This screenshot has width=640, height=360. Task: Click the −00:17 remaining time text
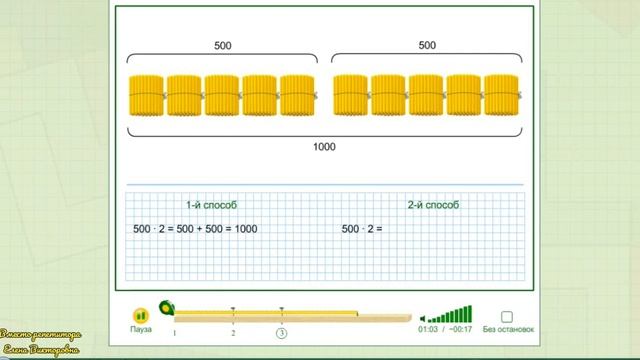[460, 329]
